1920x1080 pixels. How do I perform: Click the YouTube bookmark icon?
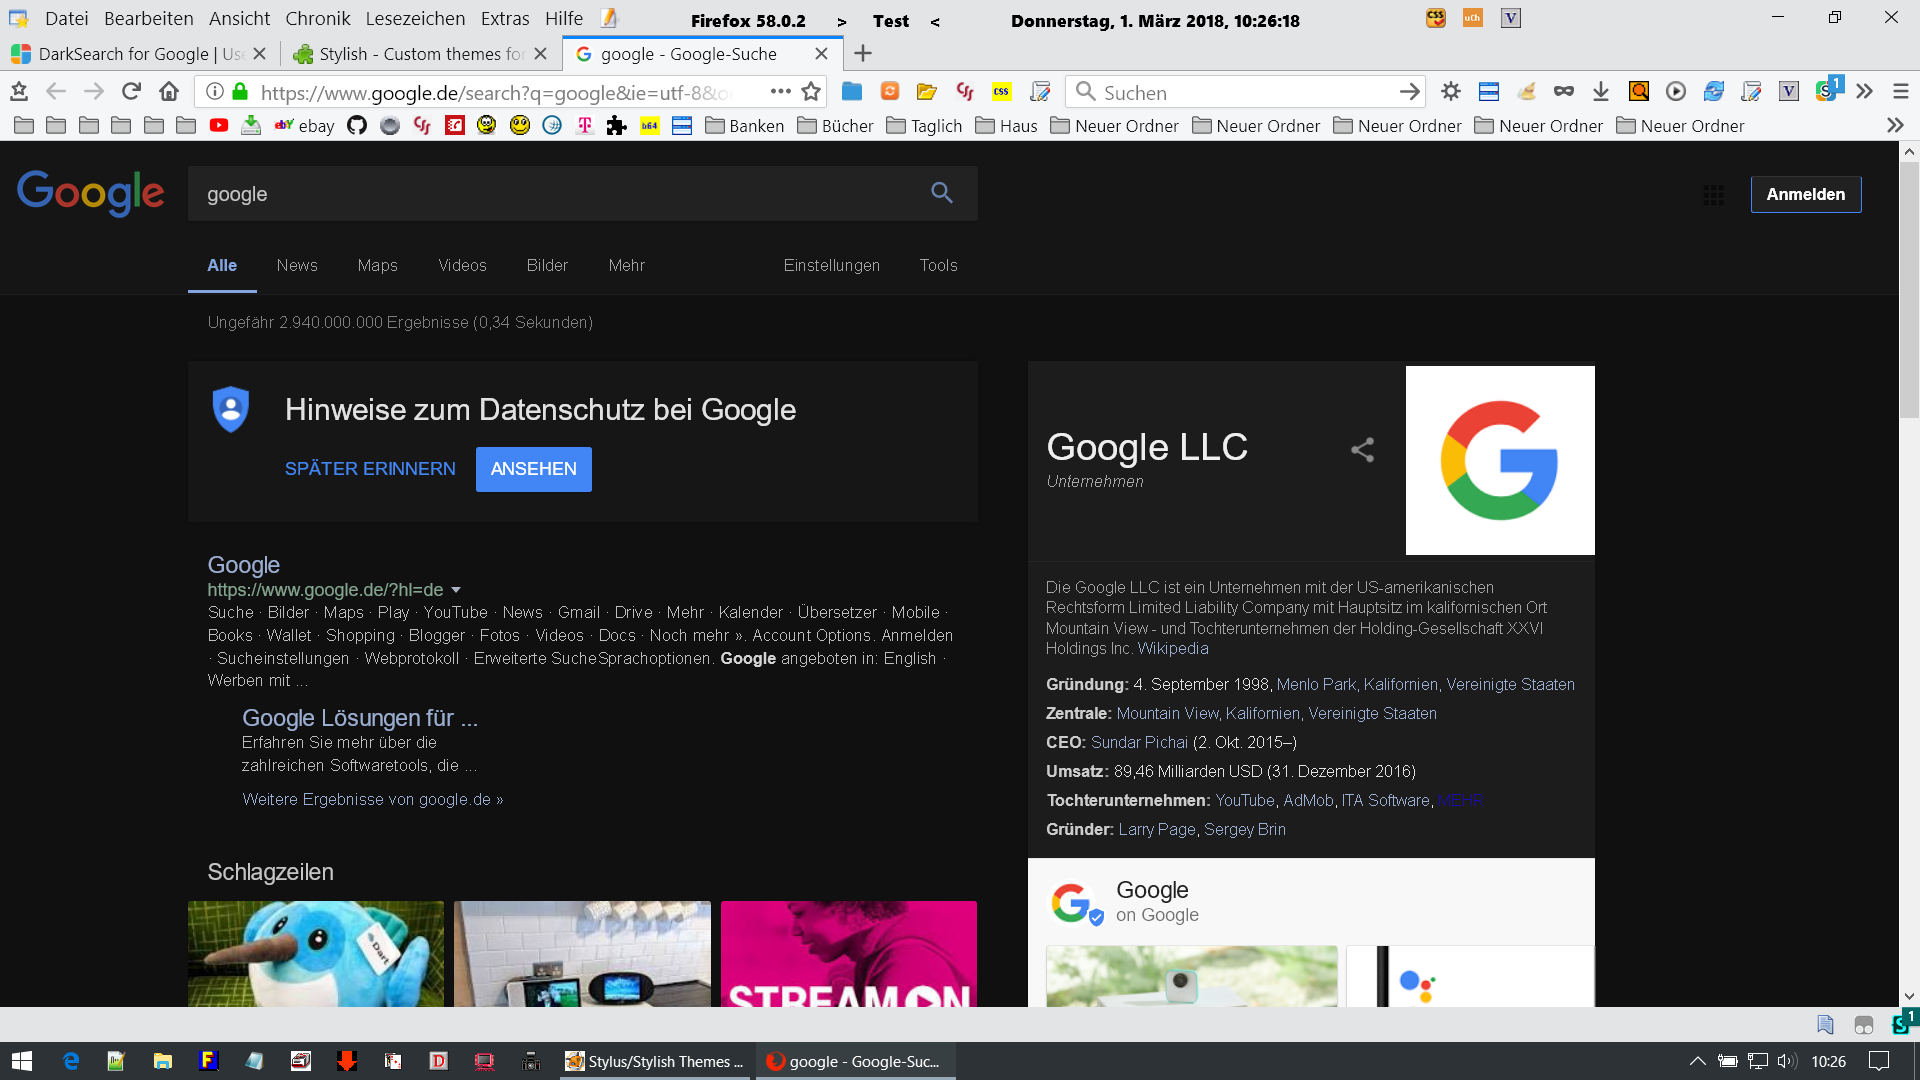(x=219, y=126)
